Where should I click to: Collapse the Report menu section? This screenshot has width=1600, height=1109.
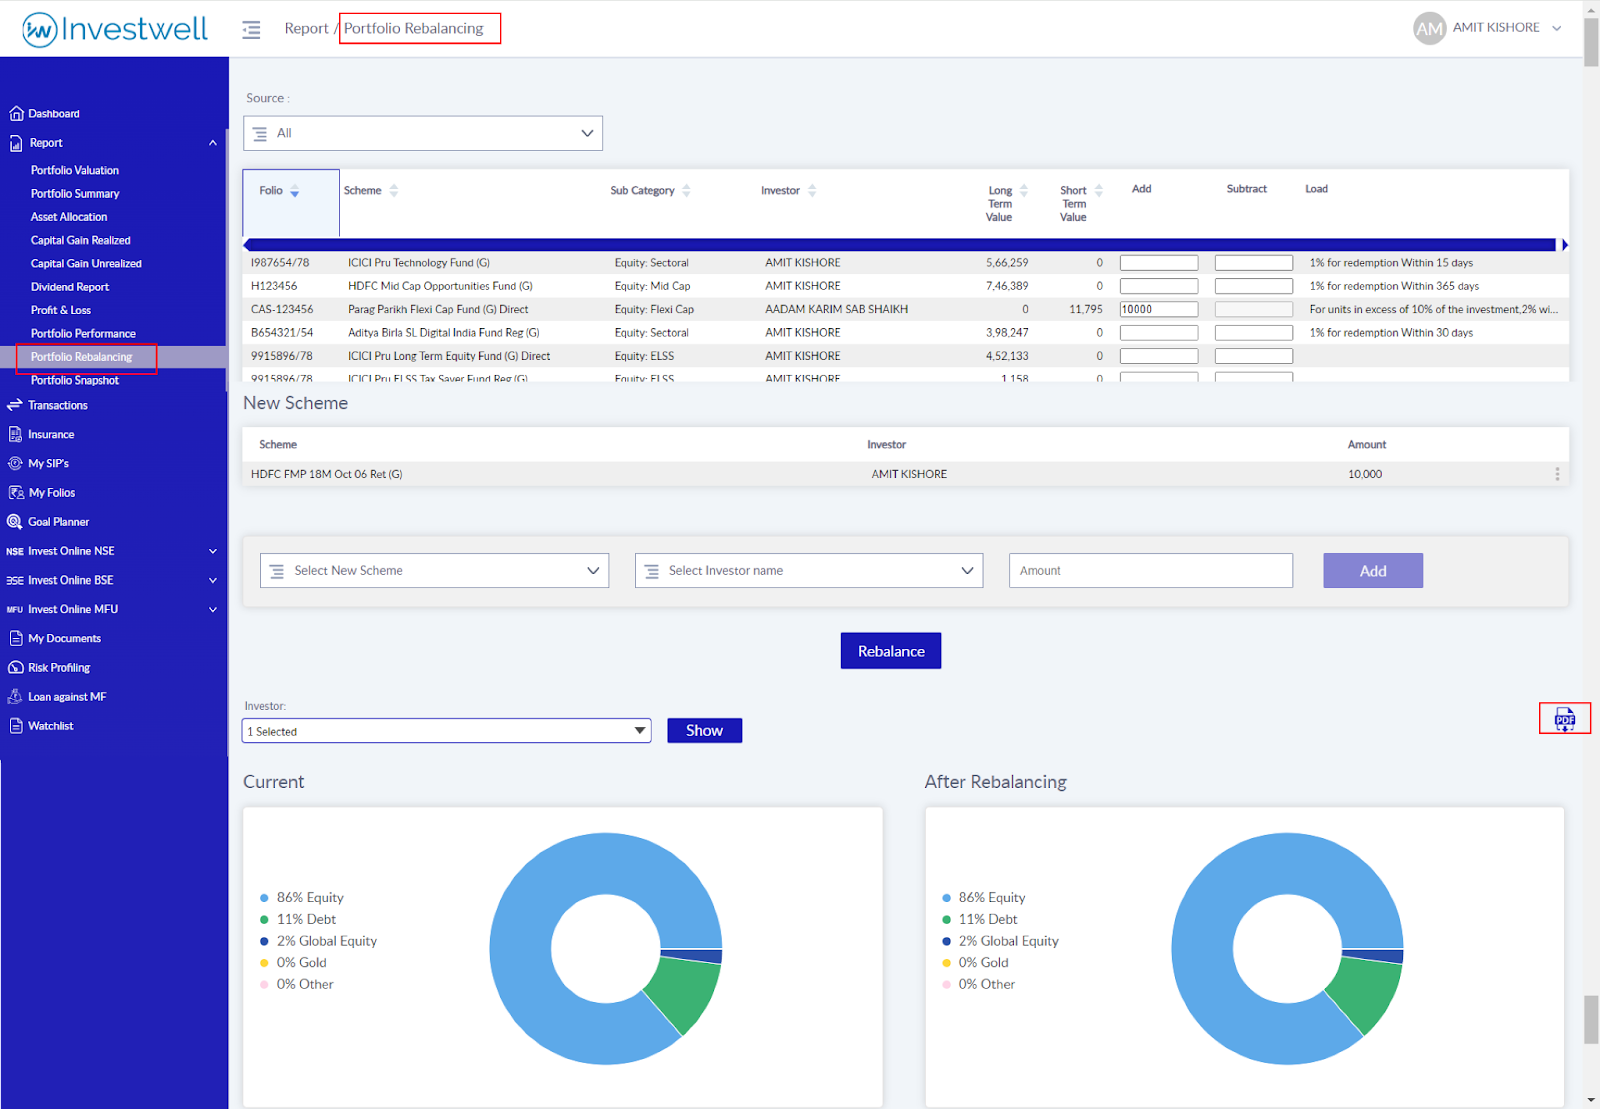click(213, 143)
